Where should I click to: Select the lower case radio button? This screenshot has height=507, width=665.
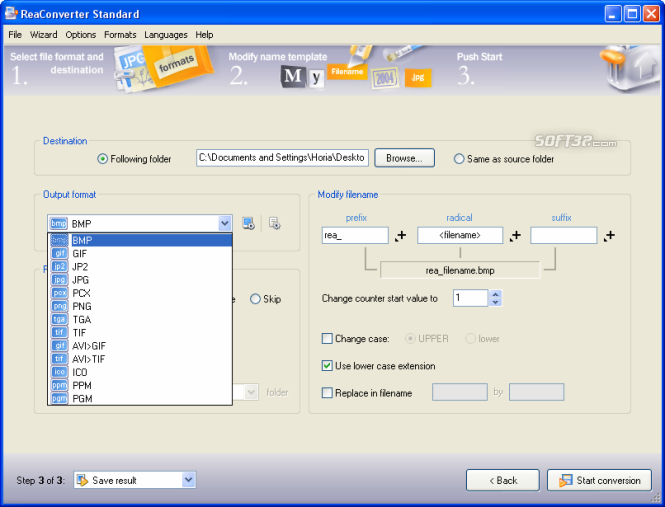[x=470, y=339]
